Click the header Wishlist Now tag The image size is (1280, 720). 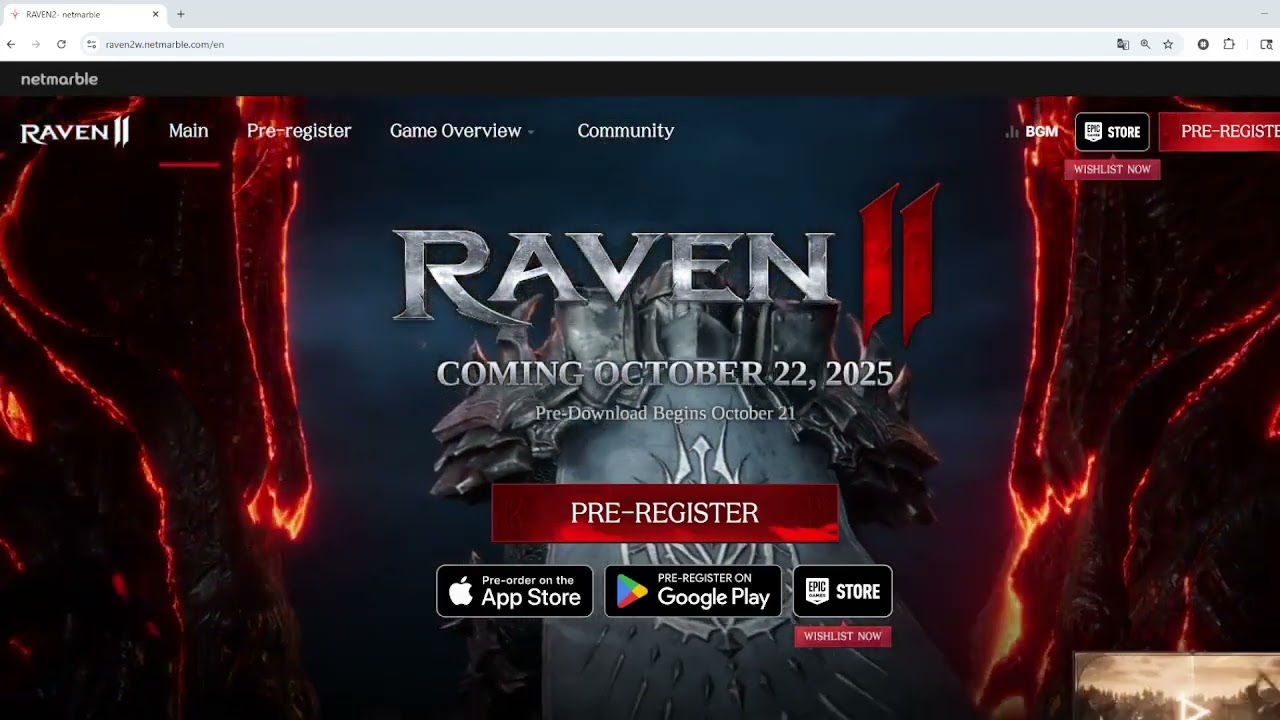pos(1112,169)
